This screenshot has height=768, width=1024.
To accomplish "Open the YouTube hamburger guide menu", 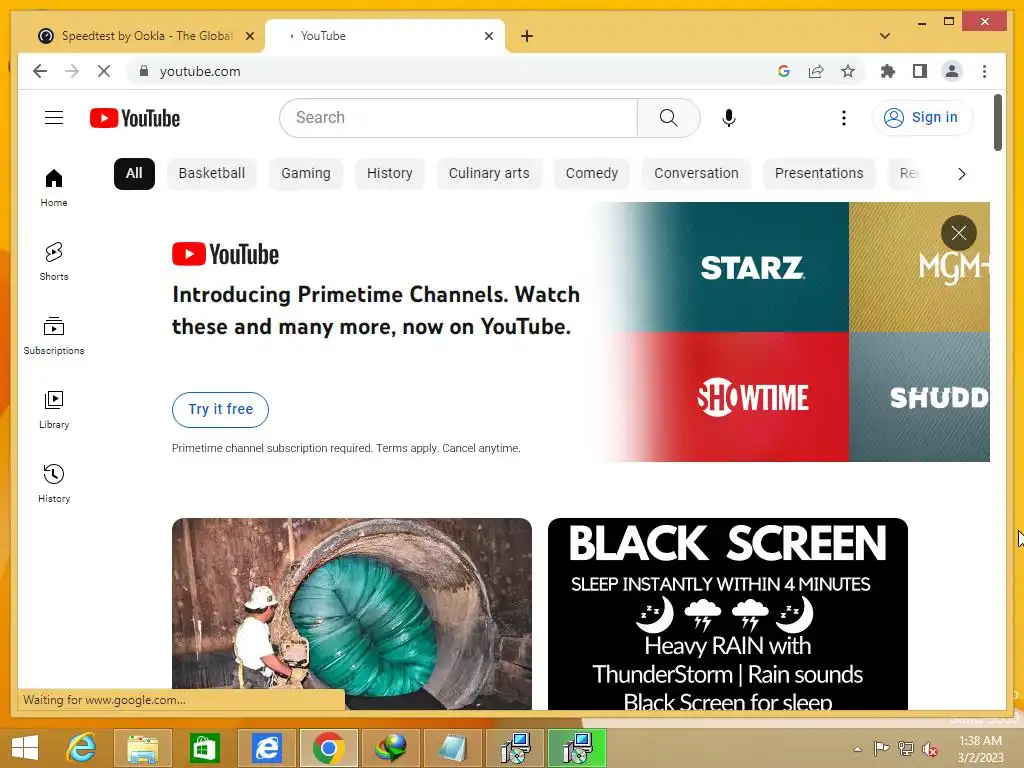I will (54, 118).
